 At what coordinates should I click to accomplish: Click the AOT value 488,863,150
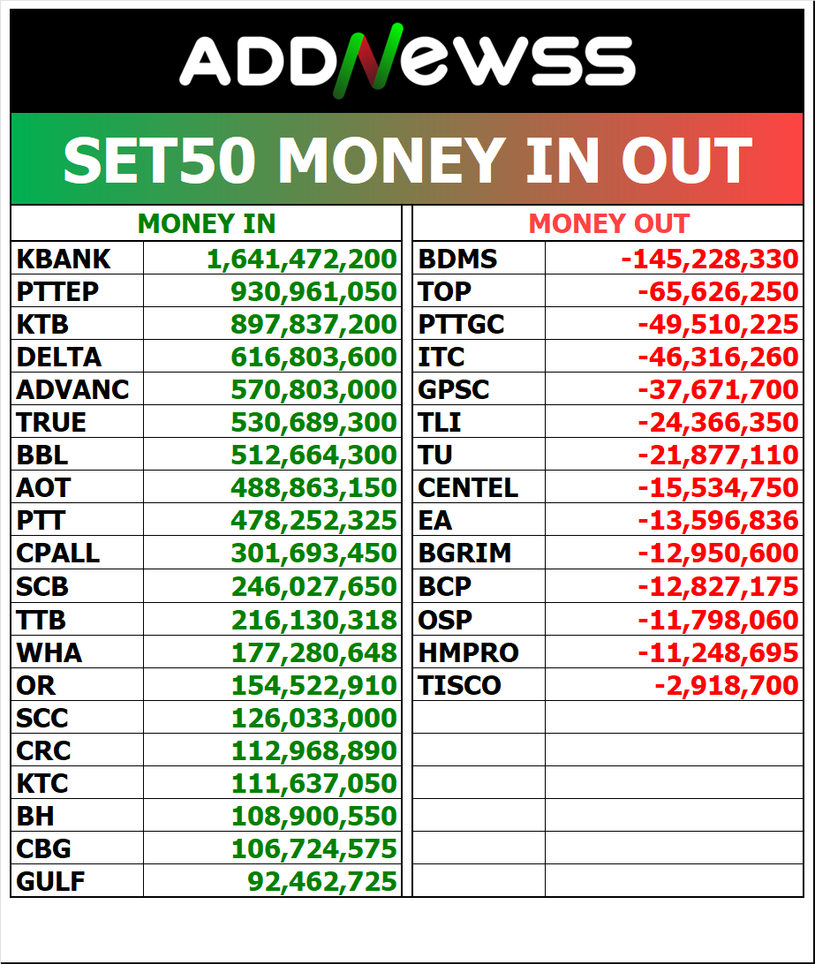pos(314,488)
